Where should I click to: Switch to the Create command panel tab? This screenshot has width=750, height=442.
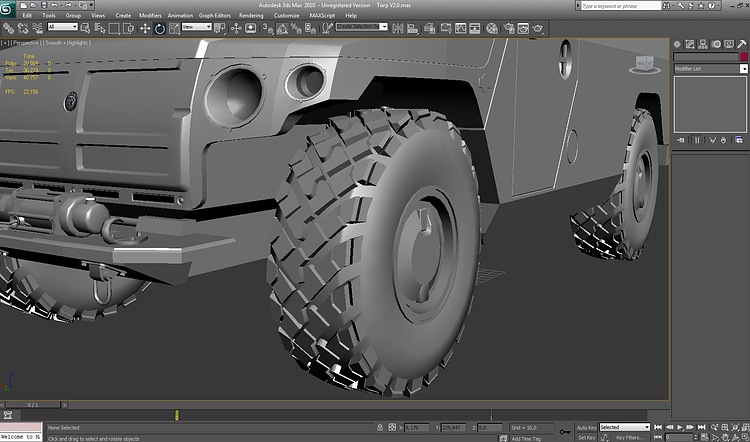(x=677, y=44)
